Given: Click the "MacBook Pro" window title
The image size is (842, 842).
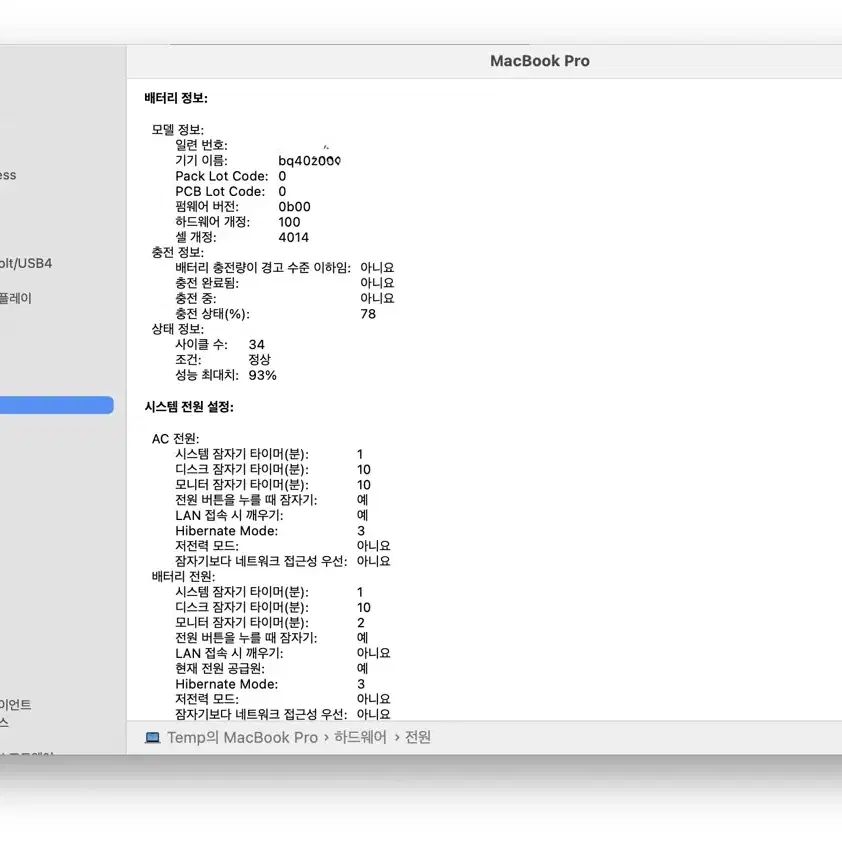Looking at the screenshot, I should (x=540, y=61).
